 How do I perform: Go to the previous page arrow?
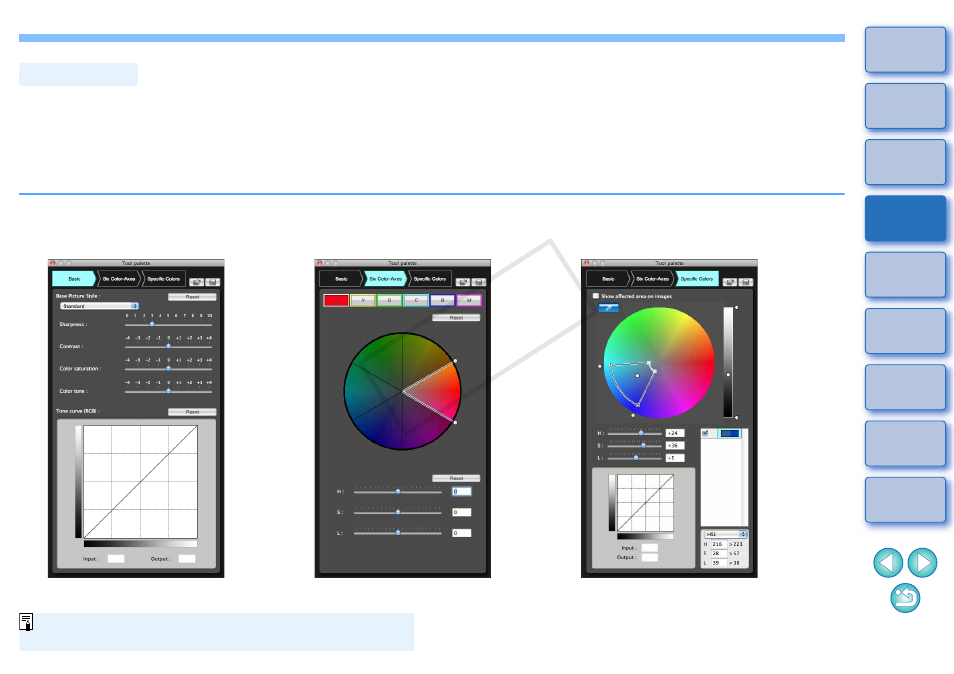(888, 563)
